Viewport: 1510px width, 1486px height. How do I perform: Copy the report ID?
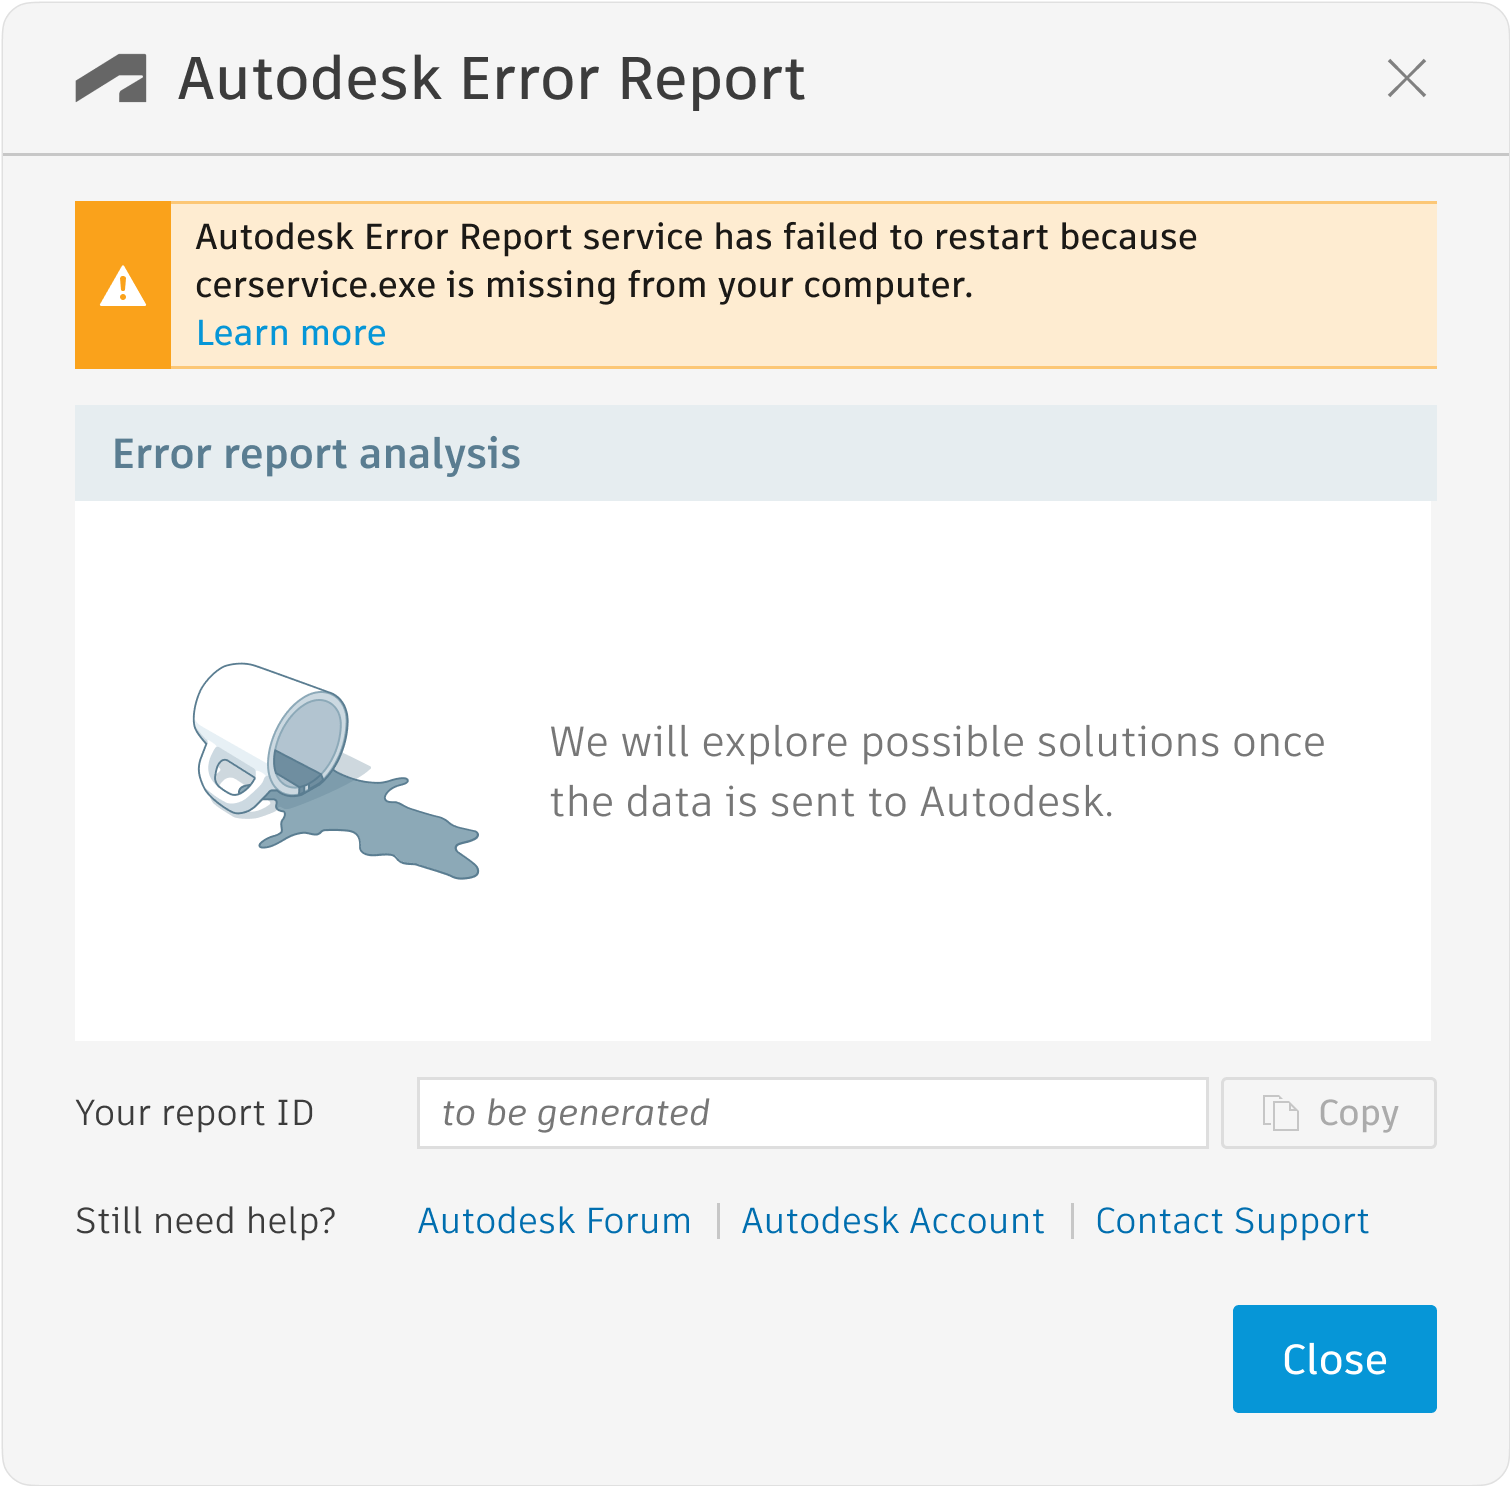[1328, 1112]
